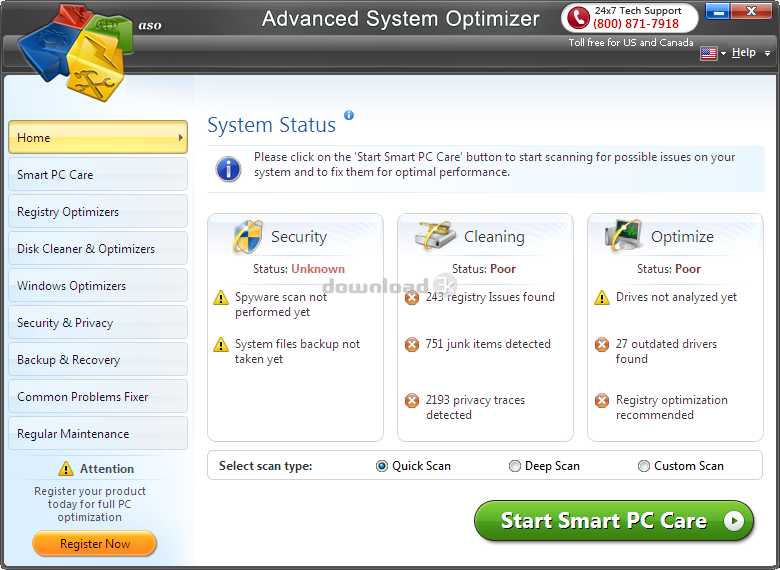Click the Optimize monitor icon
The image size is (780, 570).
coord(623,235)
